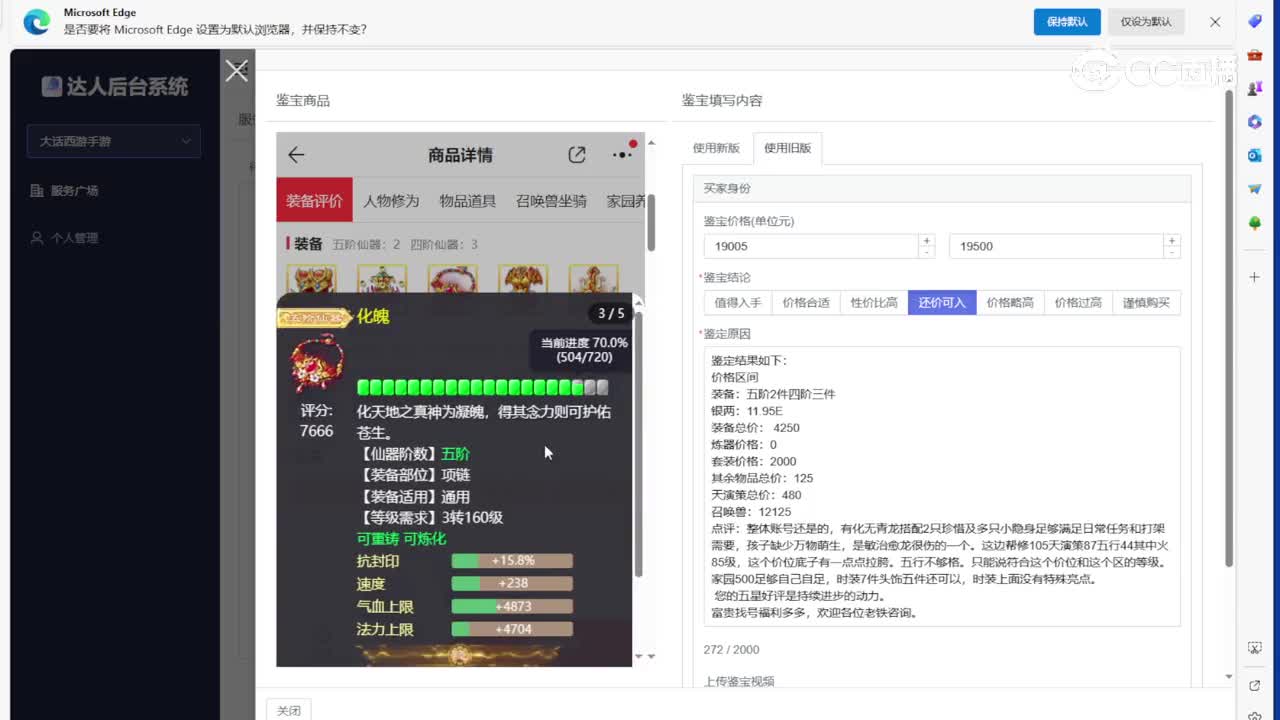Click the share icon in 商品详情 header
Image resolution: width=1280 pixels, height=720 pixels.
[x=577, y=156]
